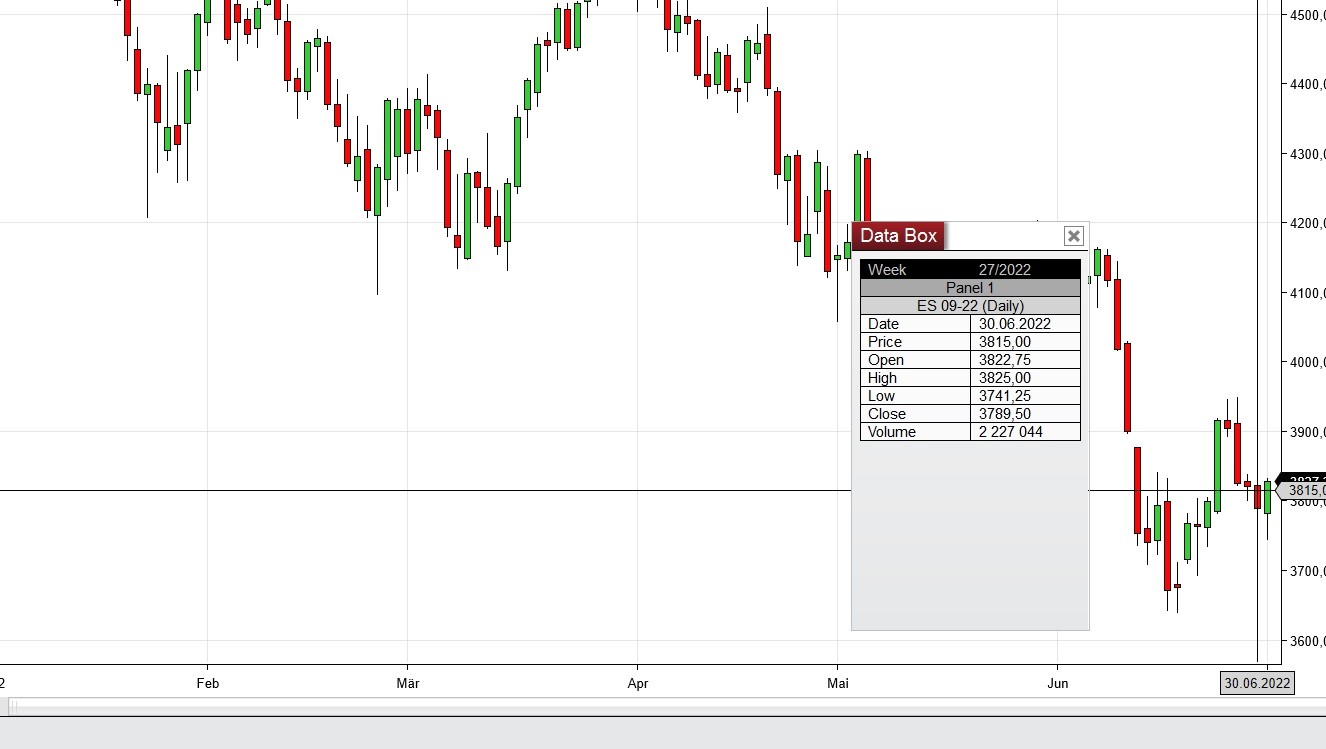The image size is (1326, 749).
Task: Select the ES 09-22 (Daily) row
Action: [970, 306]
